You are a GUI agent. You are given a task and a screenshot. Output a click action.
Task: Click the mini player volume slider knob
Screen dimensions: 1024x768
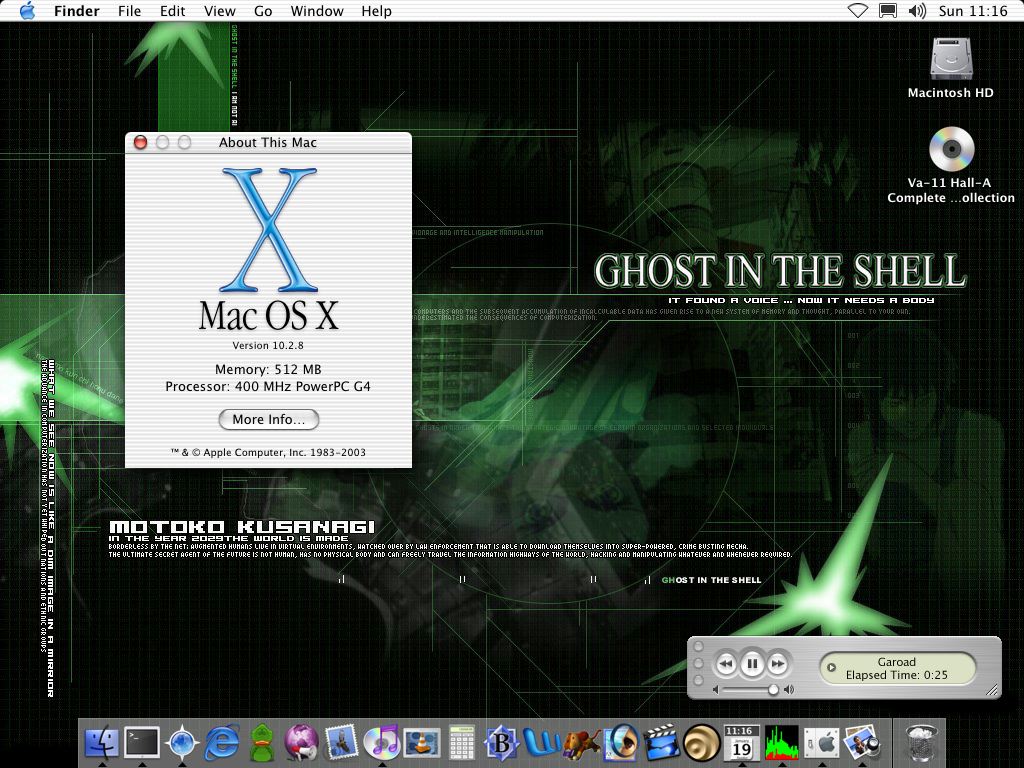tap(773, 690)
